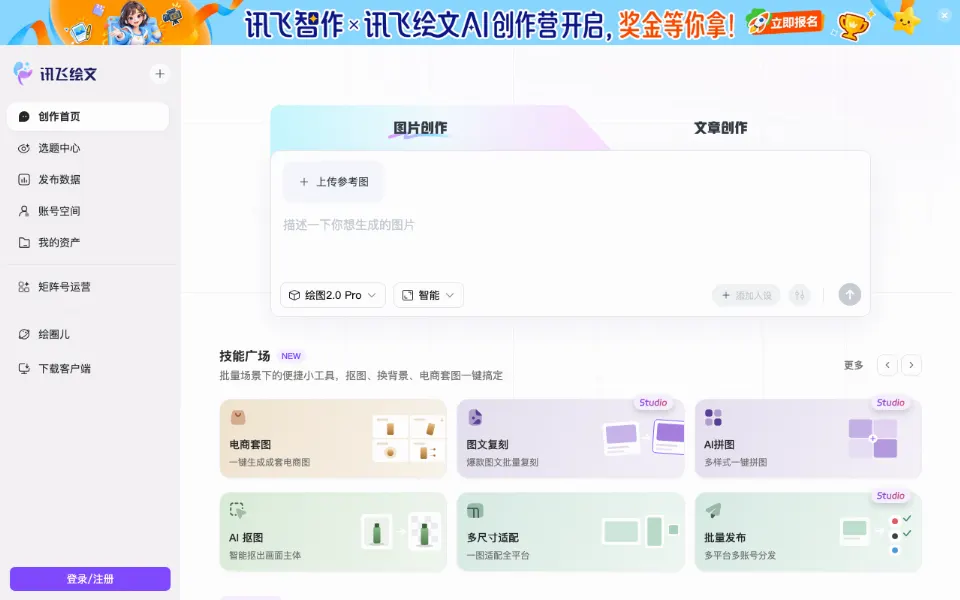Switch to the 文章创作 tab

pos(721,128)
